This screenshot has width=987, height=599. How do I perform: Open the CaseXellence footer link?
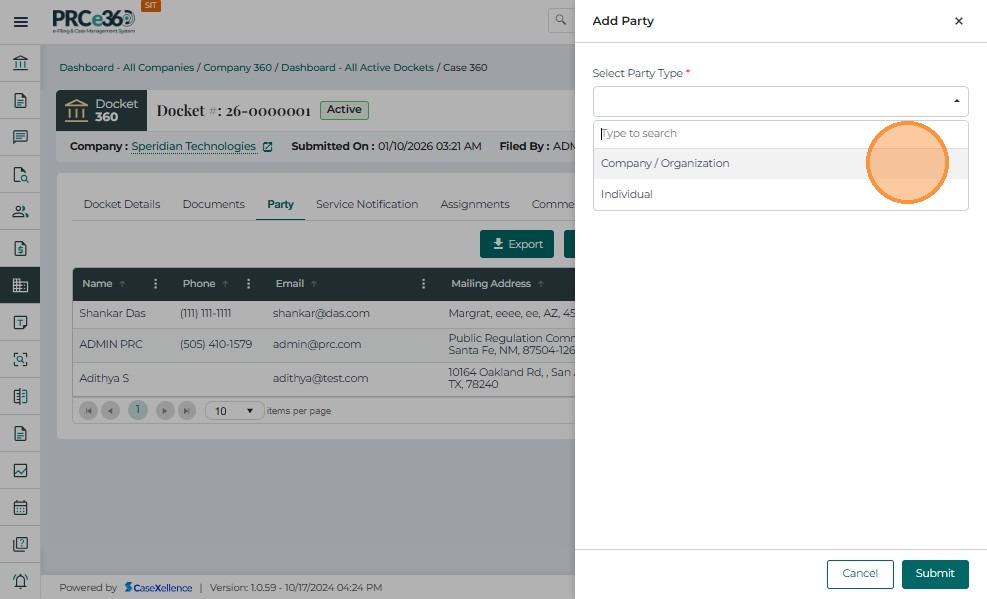tap(159, 588)
